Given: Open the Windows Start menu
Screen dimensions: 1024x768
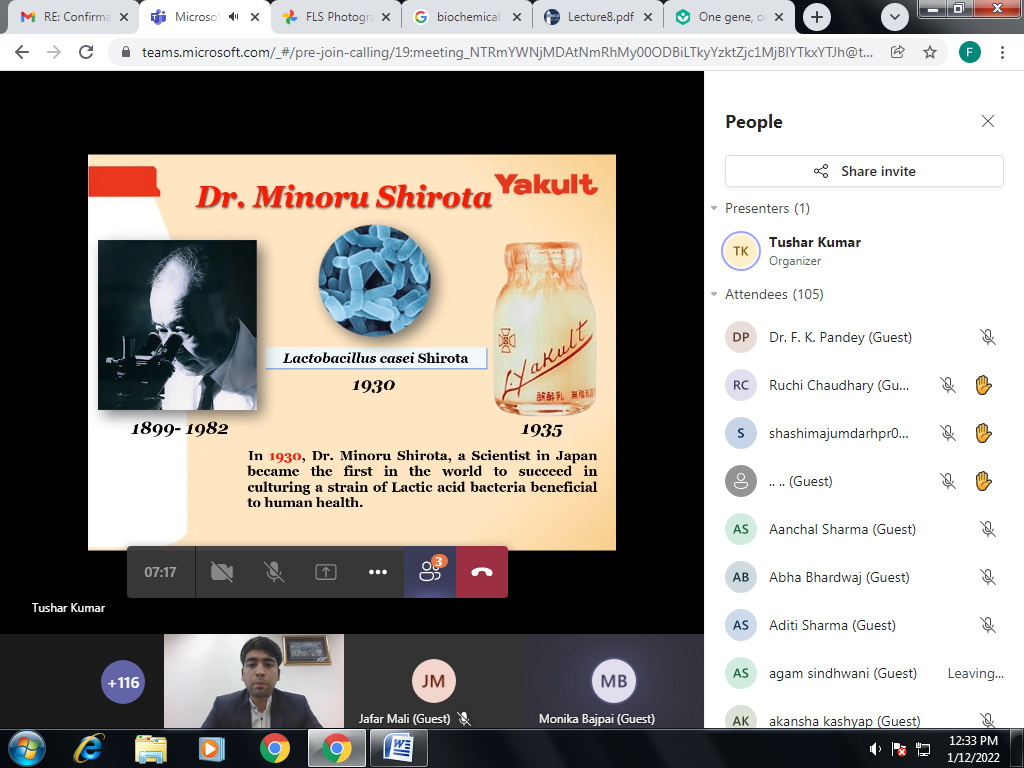Looking at the screenshot, I should tap(27, 748).
